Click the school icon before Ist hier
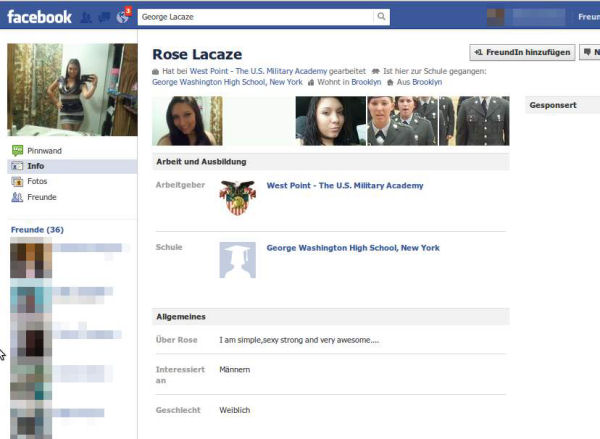The height and width of the screenshot is (439, 600). tap(376, 72)
